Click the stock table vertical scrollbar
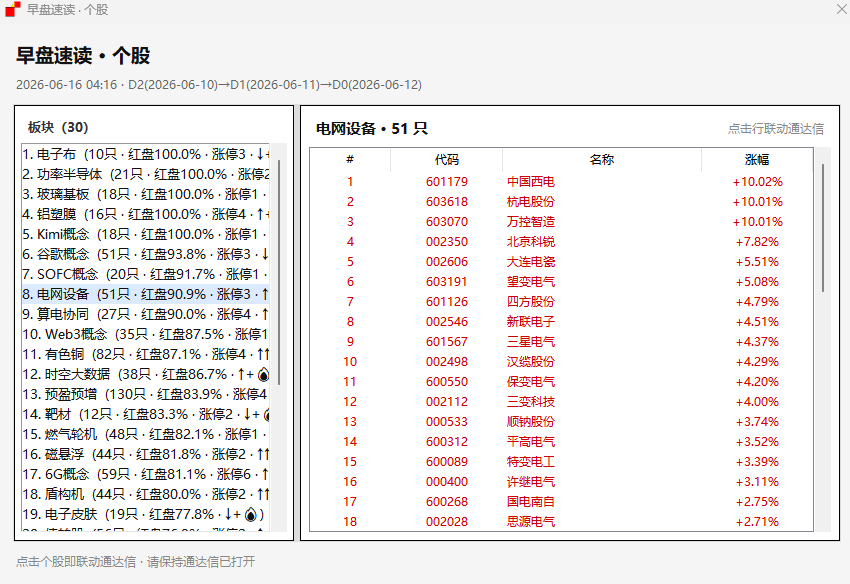 point(823,228)
